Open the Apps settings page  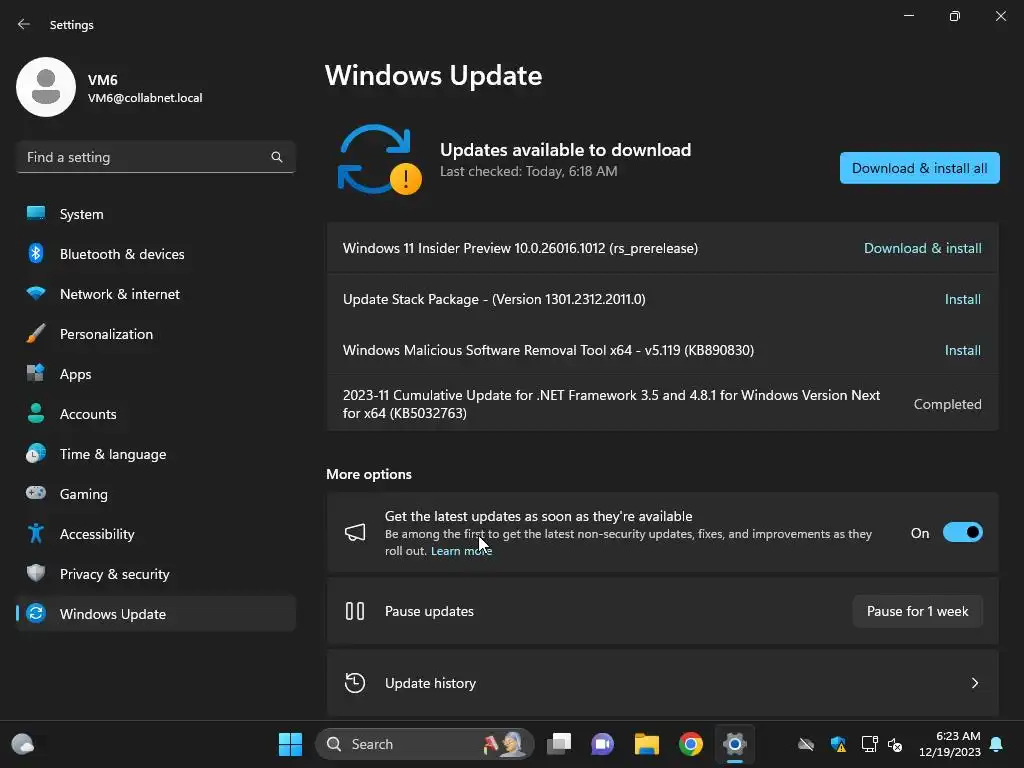point(156,374)
